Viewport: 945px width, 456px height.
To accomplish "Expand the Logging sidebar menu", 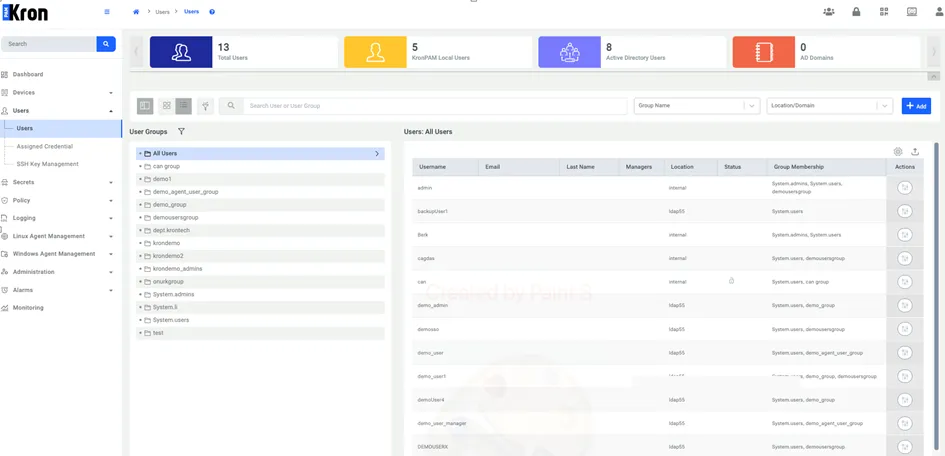I will pyautogui.click(x=111, y=218).
